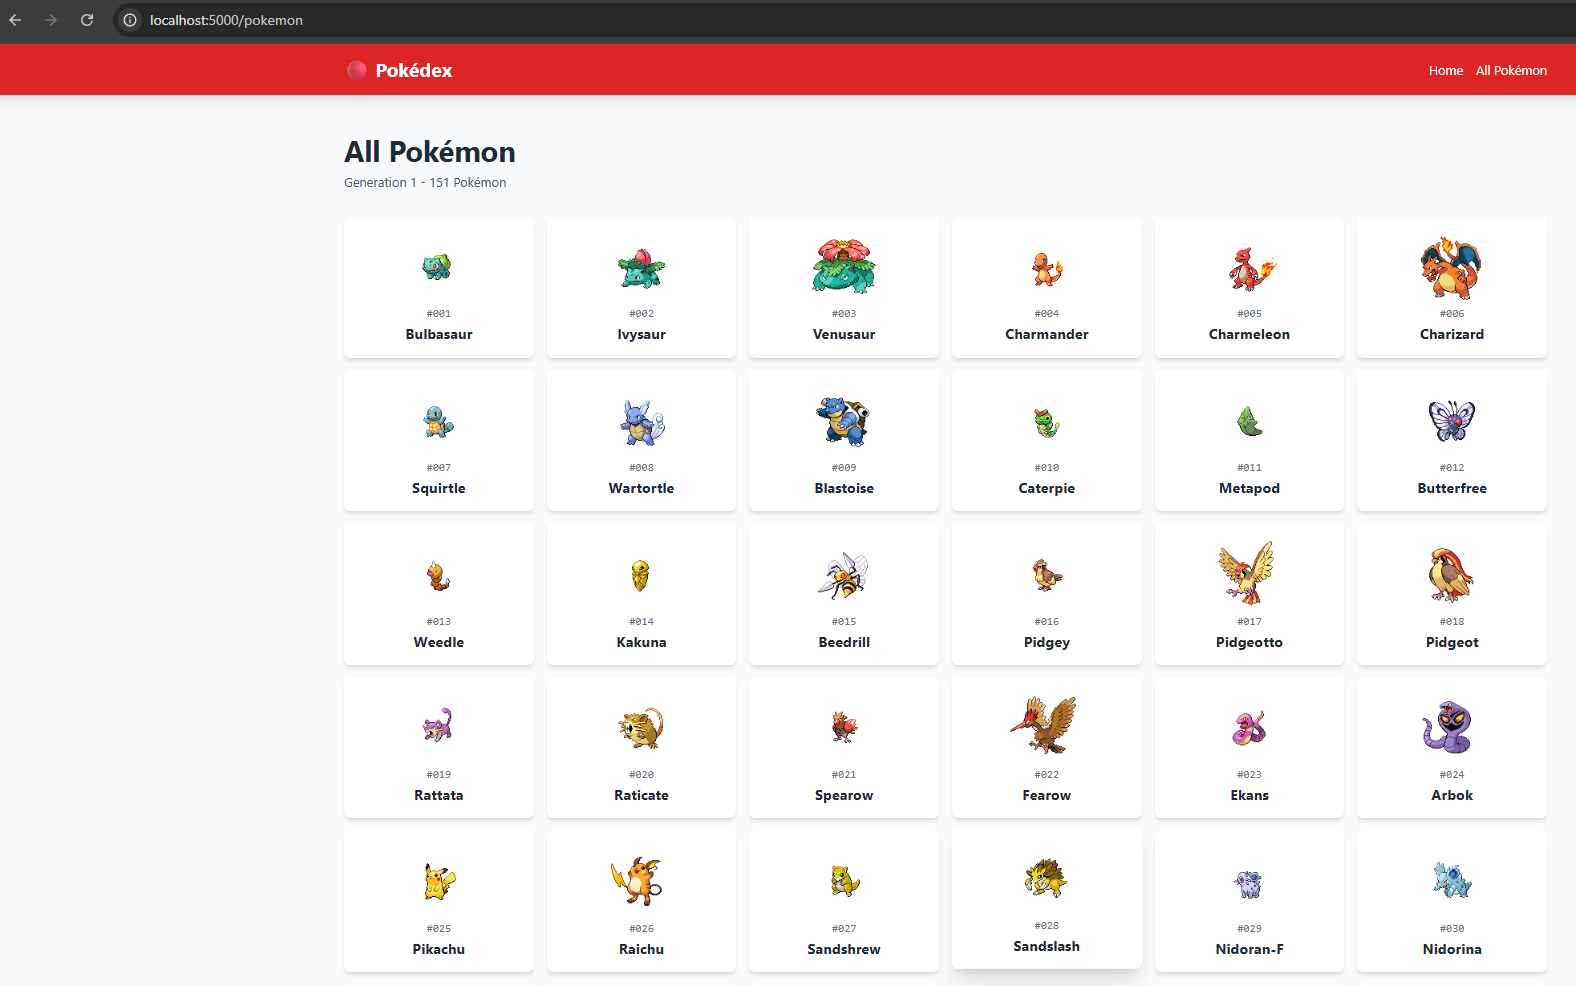Select the Butterfree sprite
Screen dimensions: 1576x986
pyautogui.click(x=1451, y=421)
